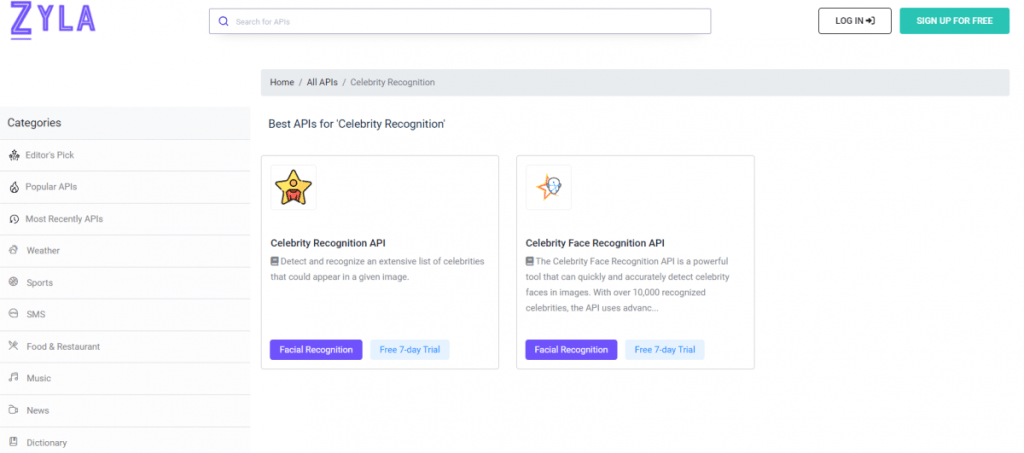Go to Home breadcrumb

[282, 82]
